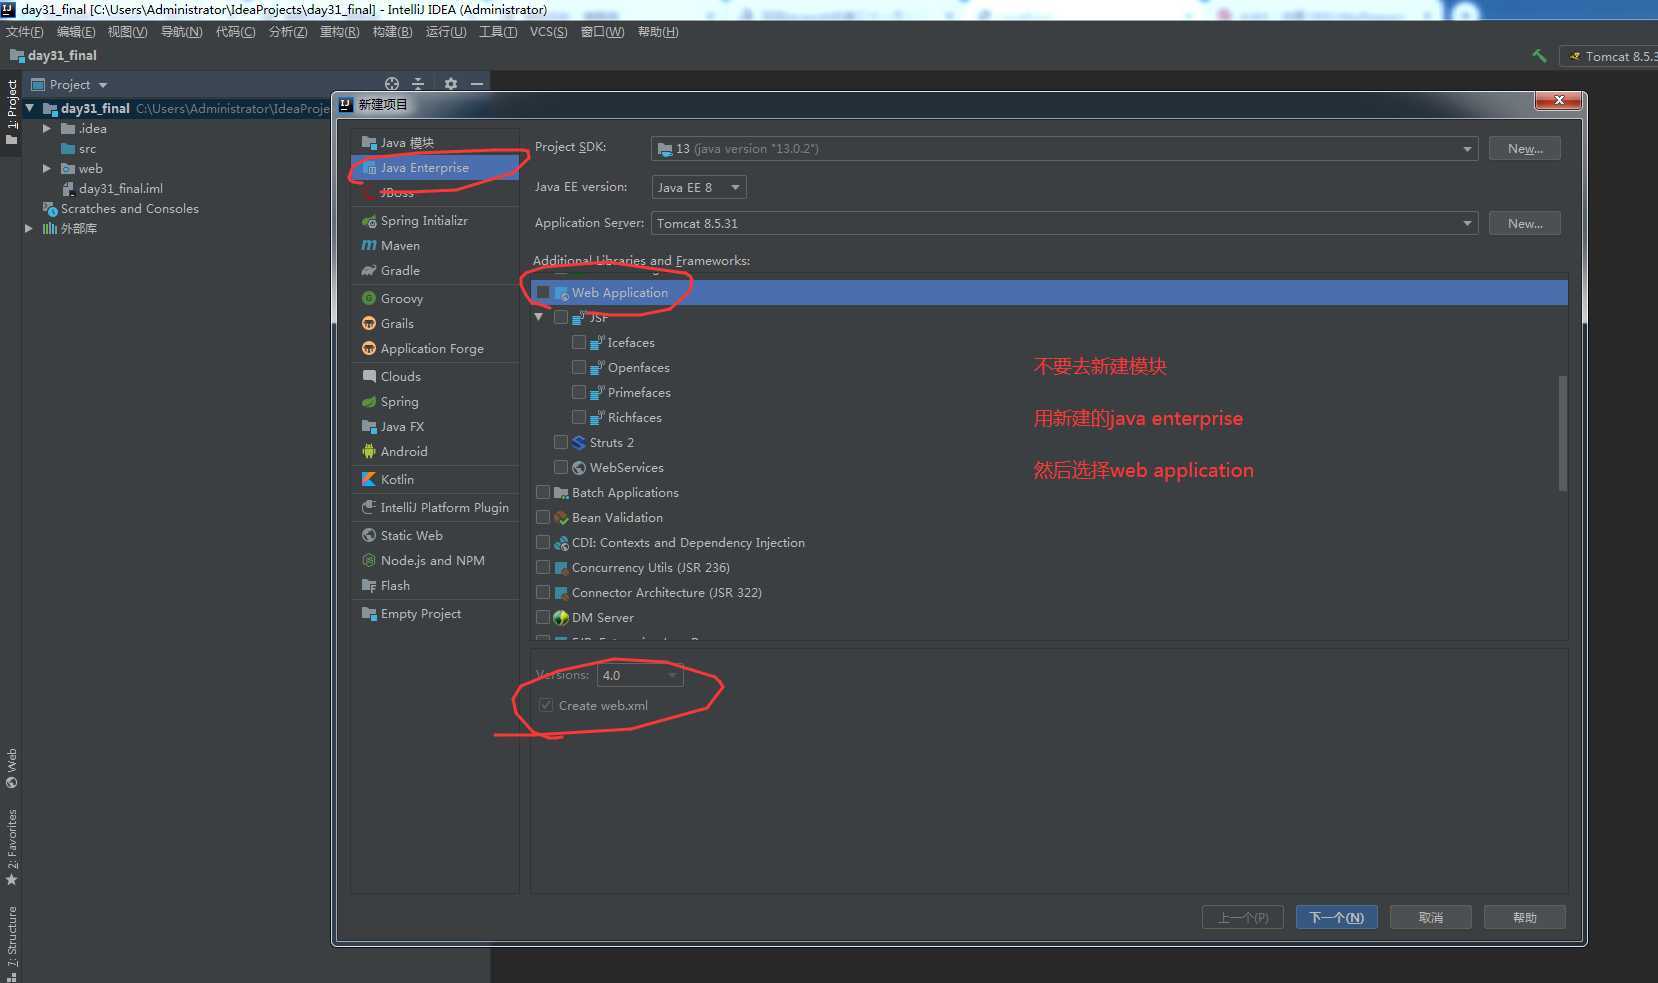Click New button beside Application Server
The image size is (1658, 983).
[1525, 223]
